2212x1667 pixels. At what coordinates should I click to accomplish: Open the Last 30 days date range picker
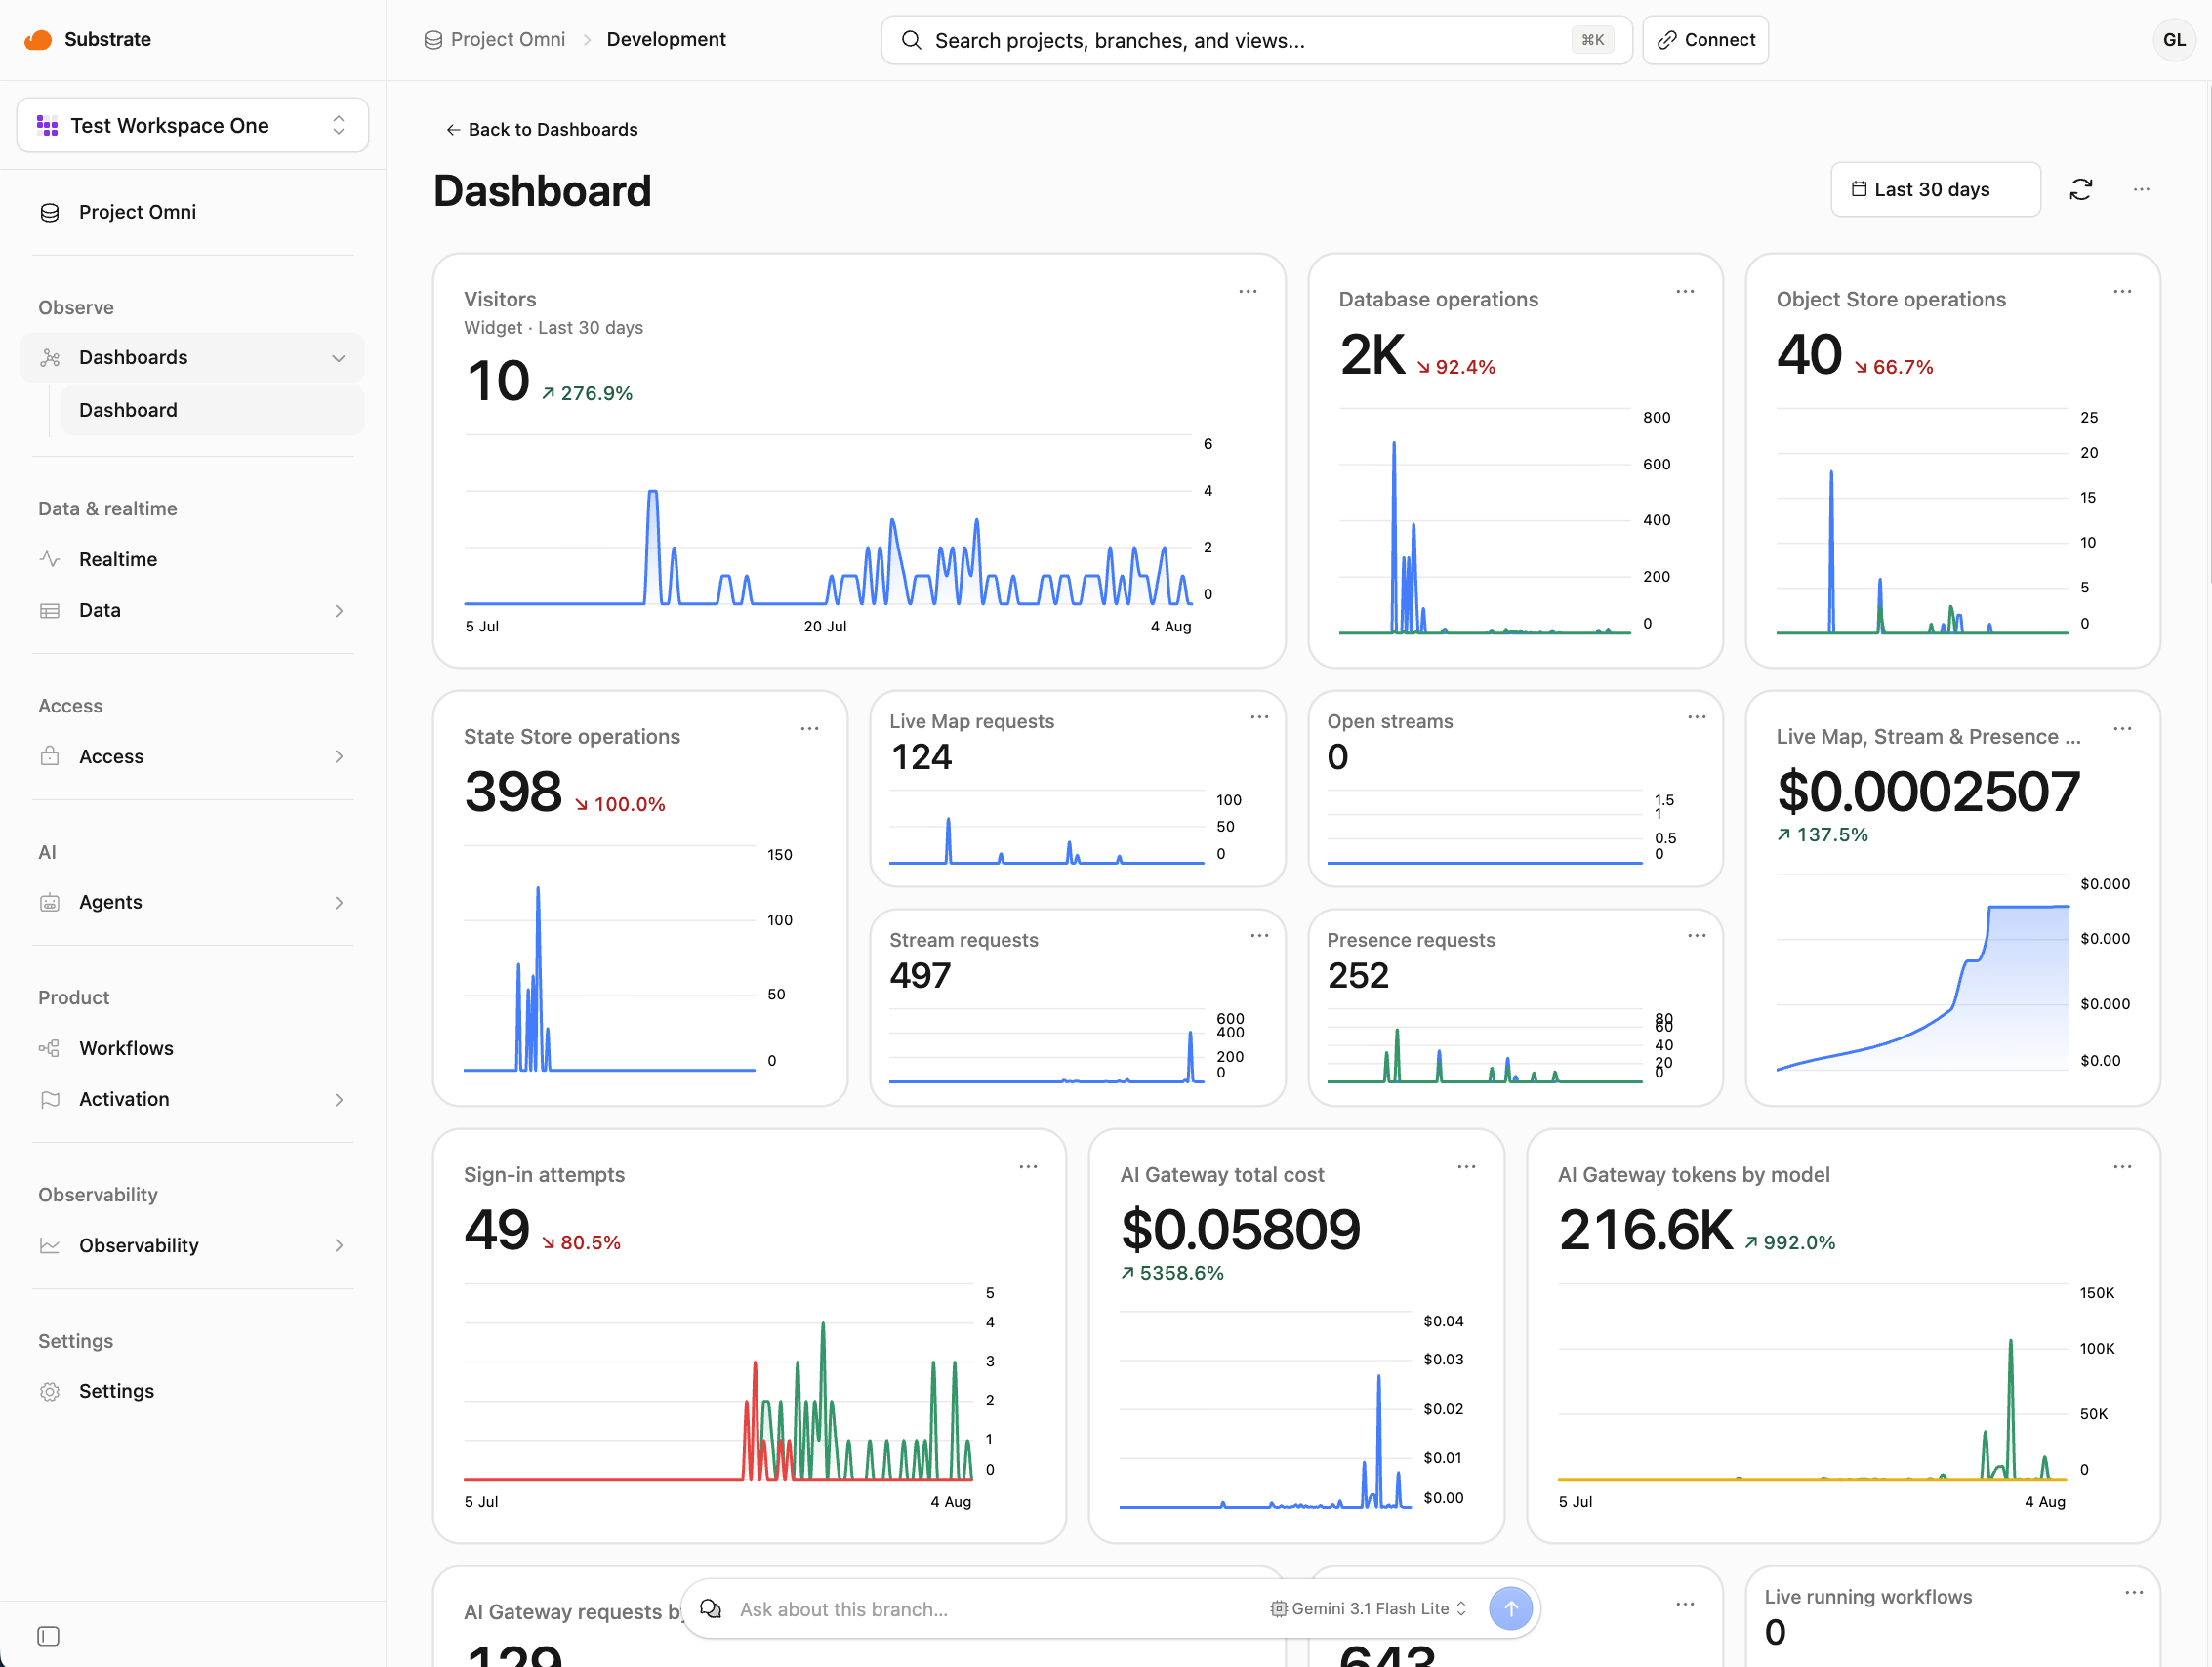[1935, 189]
